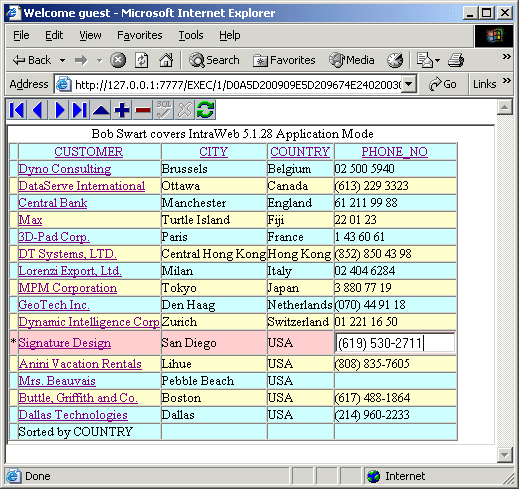Open the Forward history dropdown arrow
Viewport: 519px width, 489px height.
tap(99, 61)
